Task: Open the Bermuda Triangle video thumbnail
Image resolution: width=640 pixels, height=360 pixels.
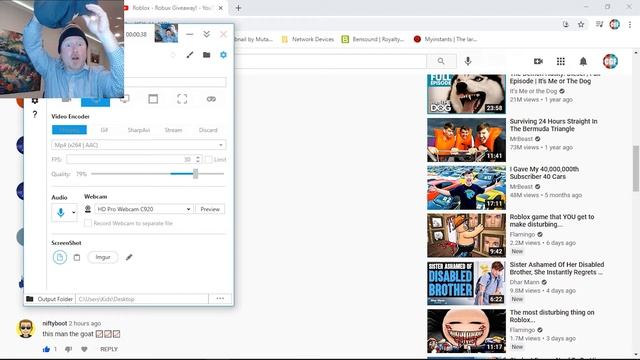Action: pos(466,140)
